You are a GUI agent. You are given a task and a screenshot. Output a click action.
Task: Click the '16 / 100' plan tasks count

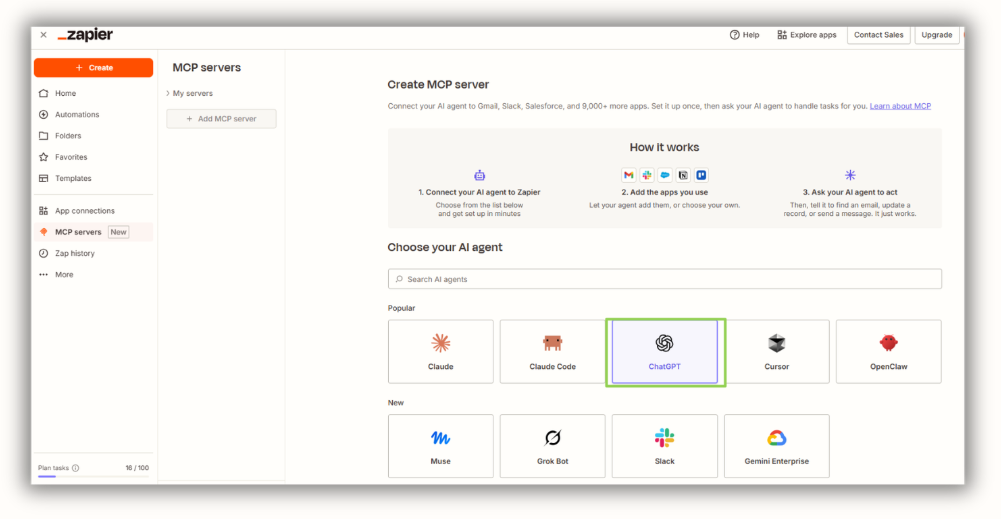point(137,468)
